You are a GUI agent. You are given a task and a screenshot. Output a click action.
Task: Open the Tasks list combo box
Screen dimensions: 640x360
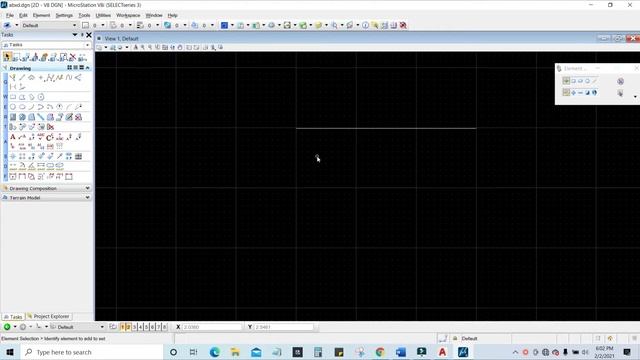[46, 45]
